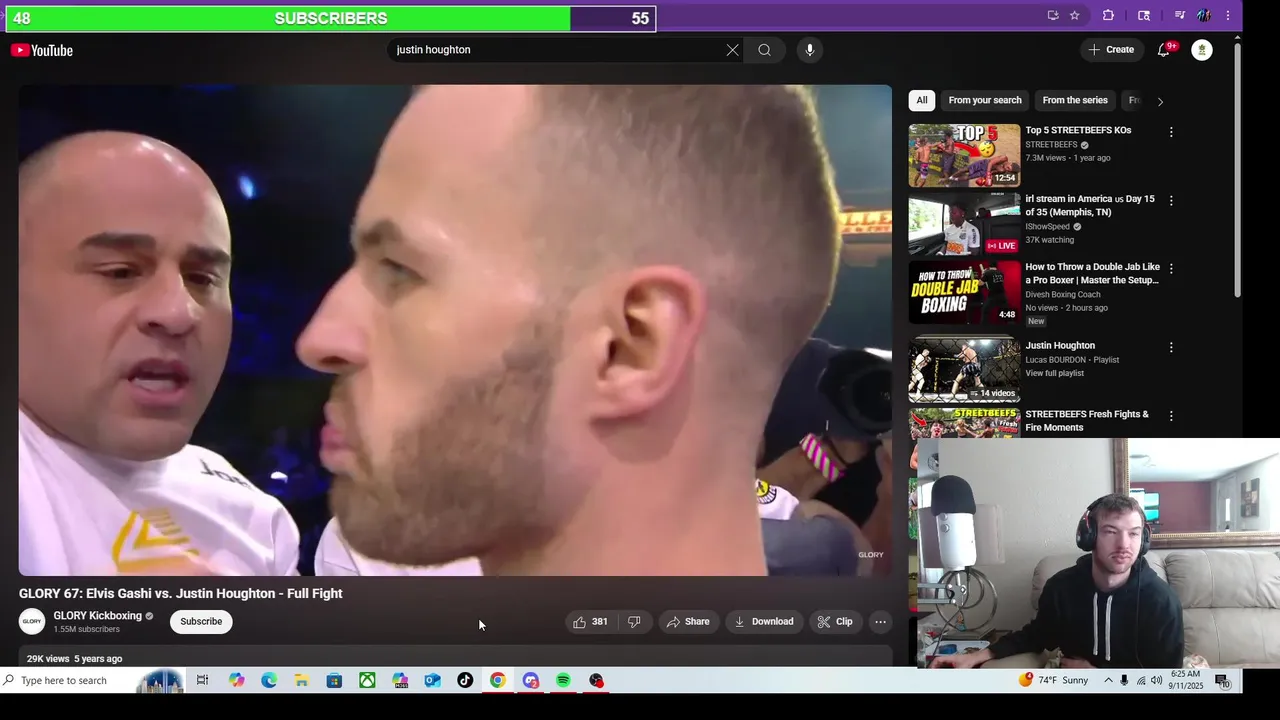Open the YouTube account avatar menu
The width and height of the screenshot is (1280, 720).
point(1202,50)
